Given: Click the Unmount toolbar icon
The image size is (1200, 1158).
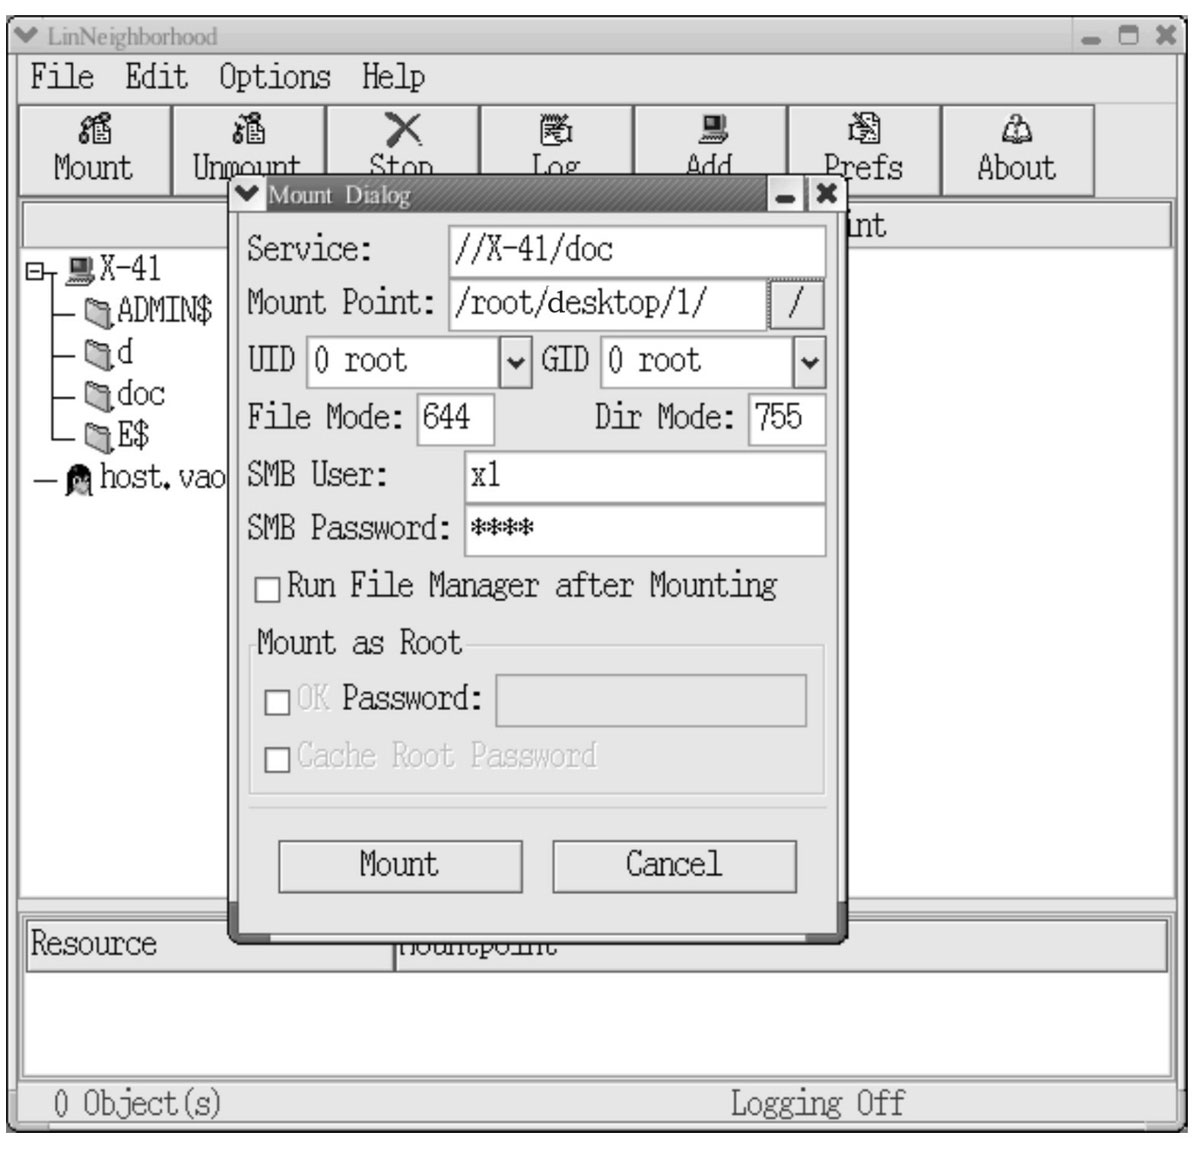Looking at the screenshot, I should pos(248,129).
